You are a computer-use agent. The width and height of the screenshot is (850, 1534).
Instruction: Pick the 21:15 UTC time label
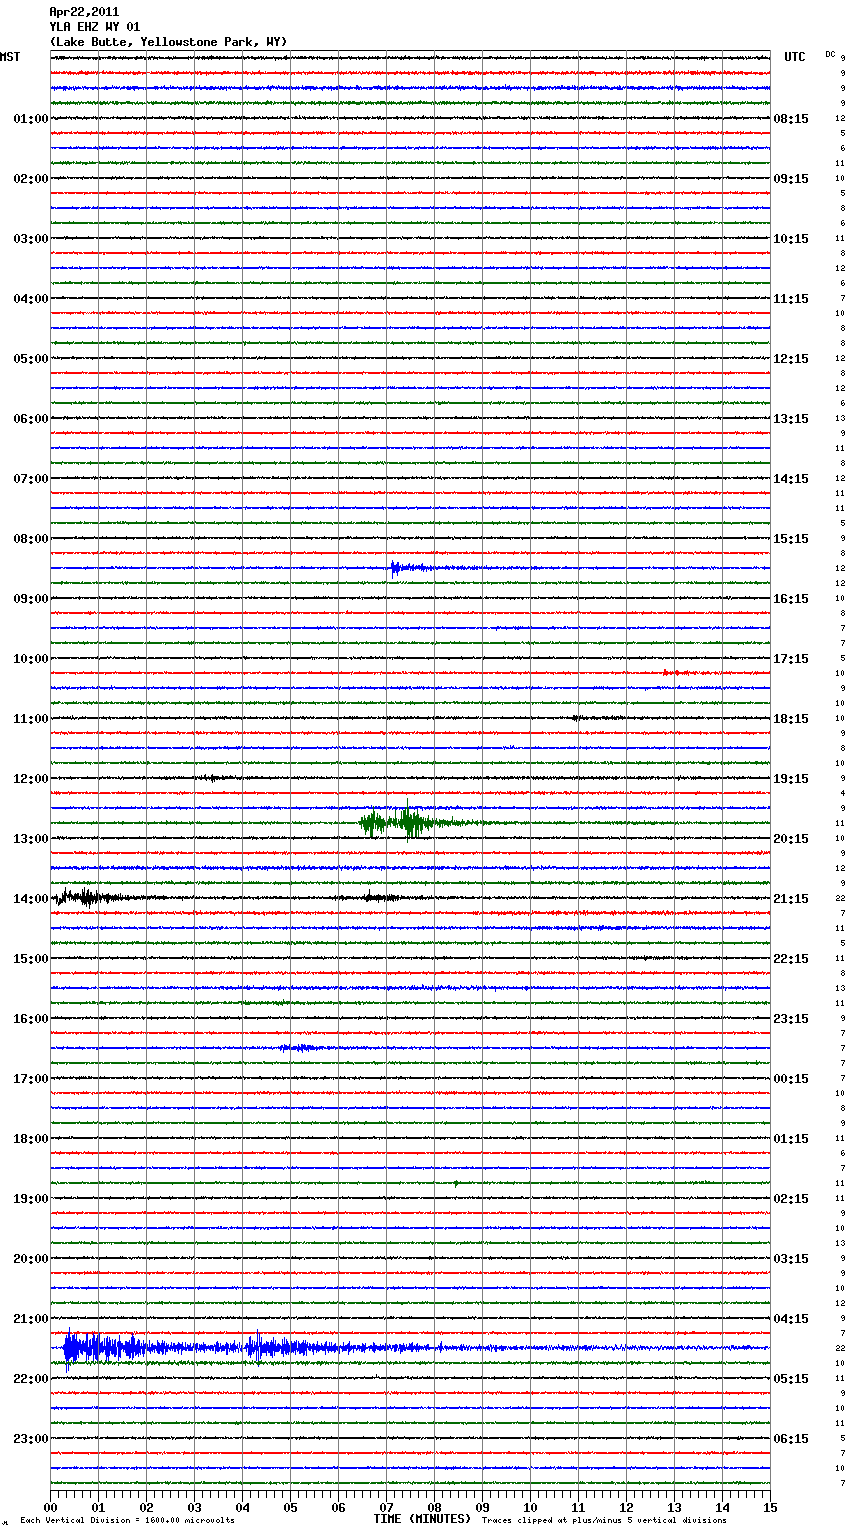pyautogui.click(x=791, y=899)
